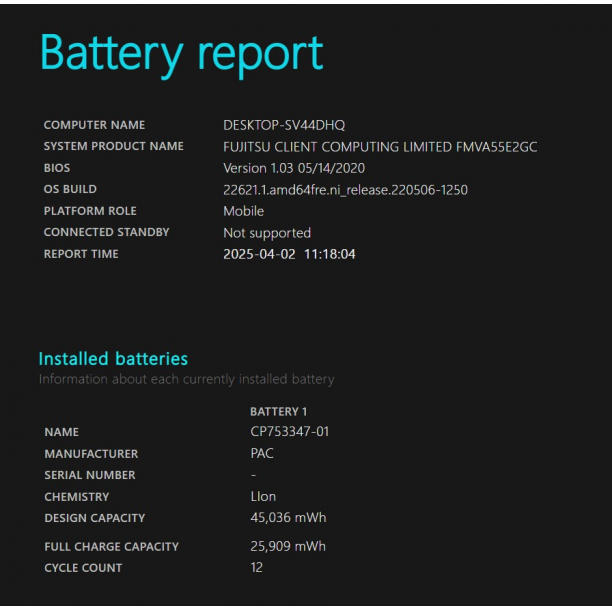612x612 pixels.
Task: Click the value 45,036 mWh
Action: point(288,518)
